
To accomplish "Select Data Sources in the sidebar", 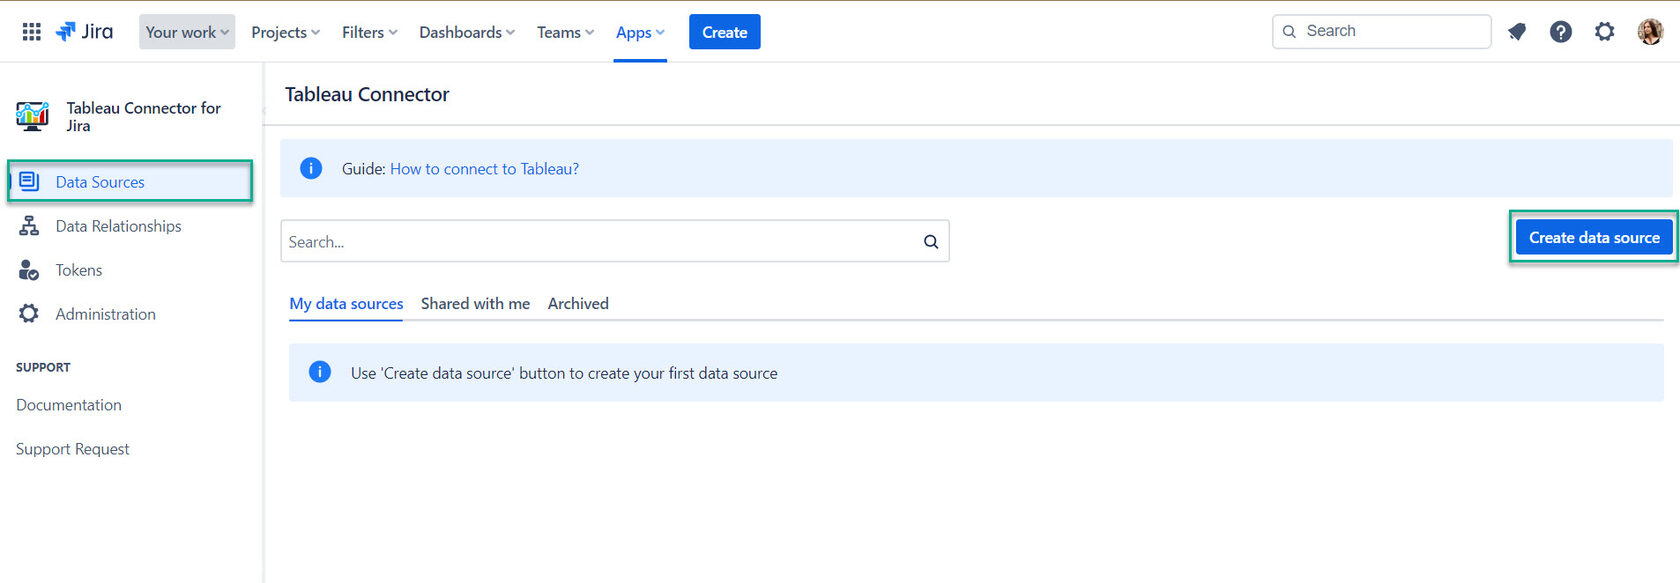I will pos(130,181).
